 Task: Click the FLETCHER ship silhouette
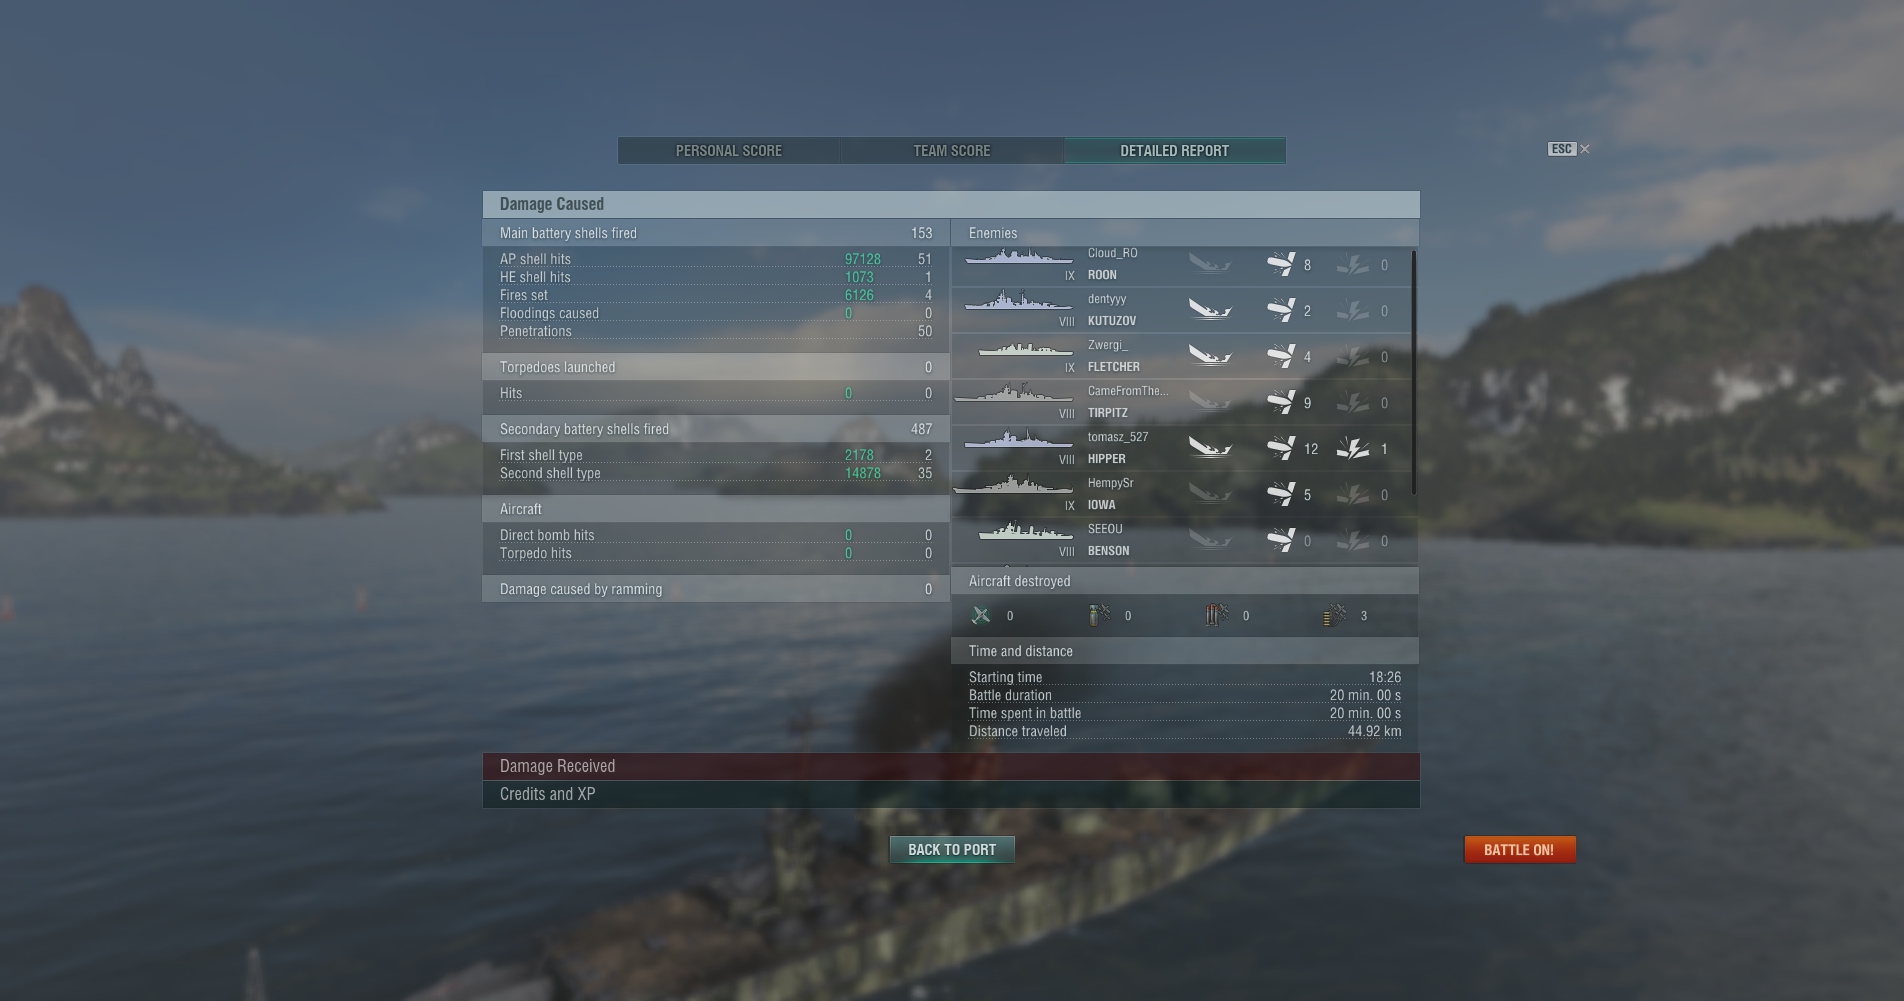[1025, 350]
